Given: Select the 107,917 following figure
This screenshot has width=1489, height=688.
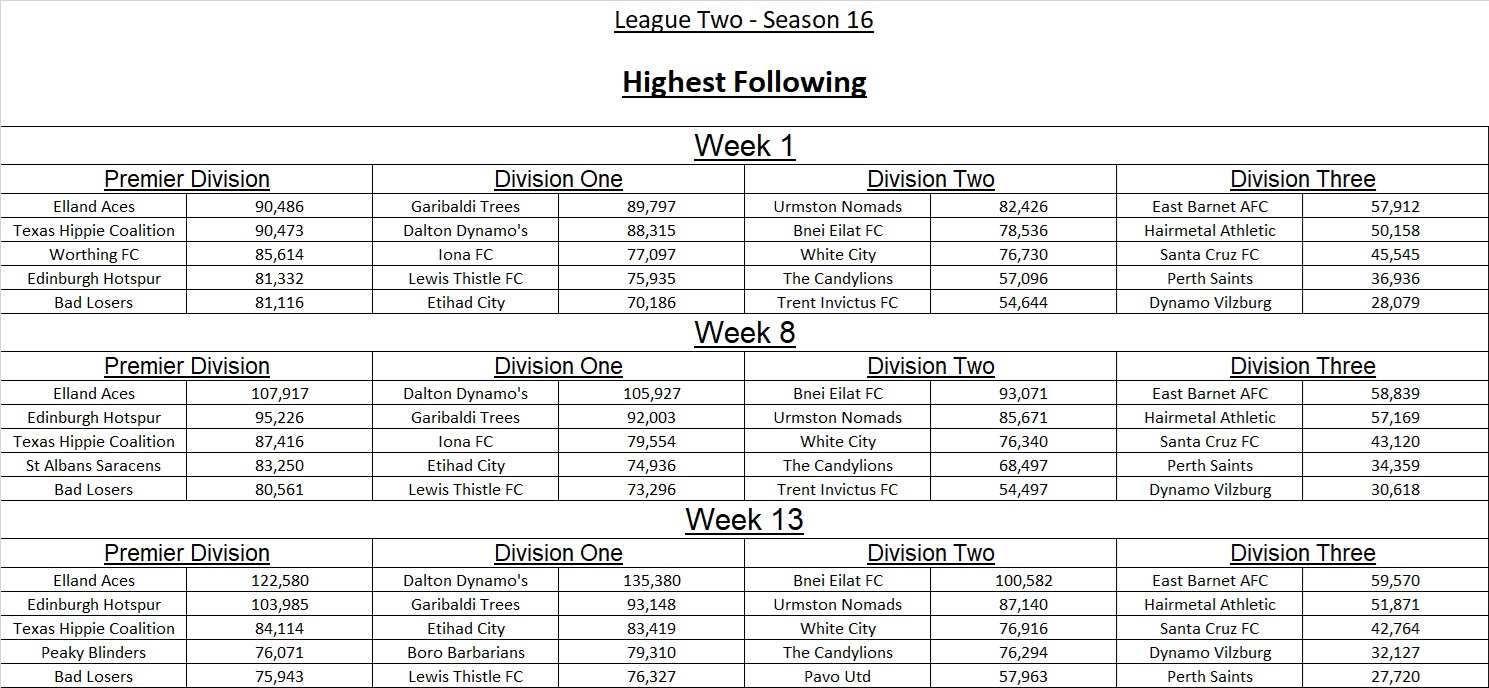Looking at the screenshot, I should click(x=279, y=394).
